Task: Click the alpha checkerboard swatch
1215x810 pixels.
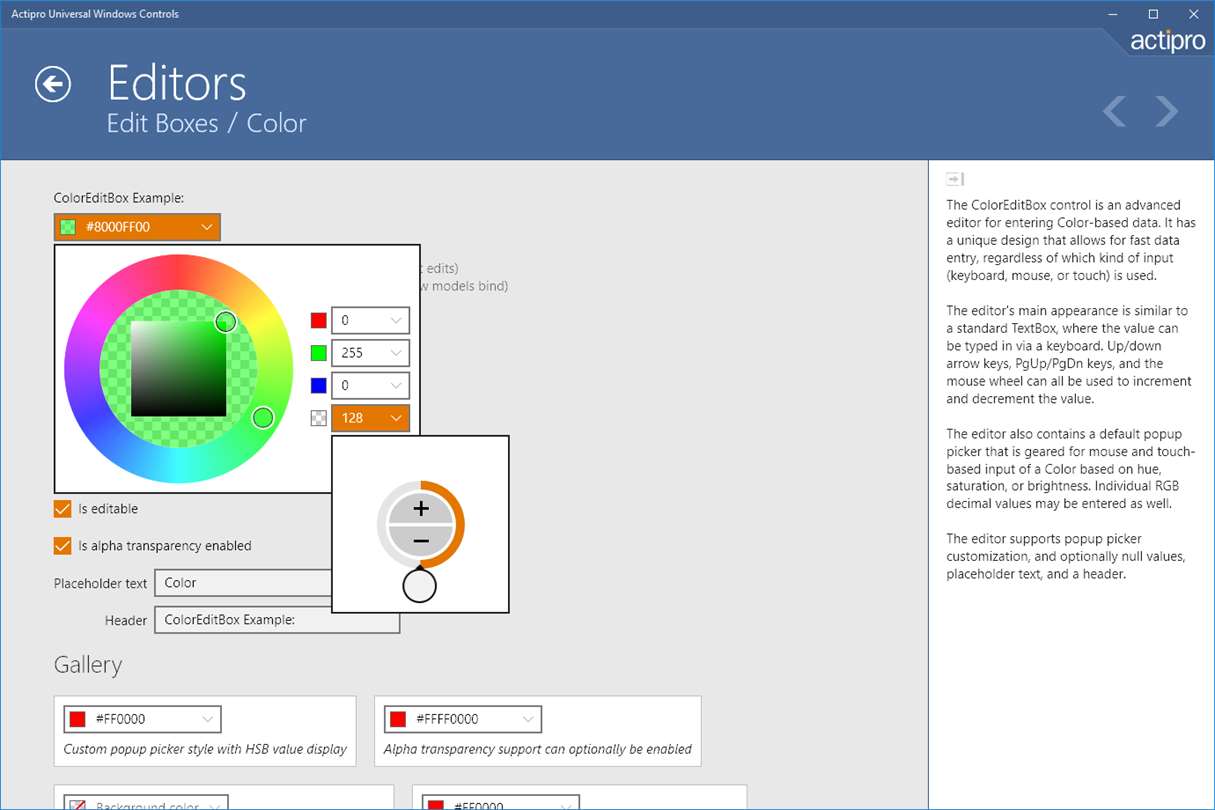Action: (319, 418)
